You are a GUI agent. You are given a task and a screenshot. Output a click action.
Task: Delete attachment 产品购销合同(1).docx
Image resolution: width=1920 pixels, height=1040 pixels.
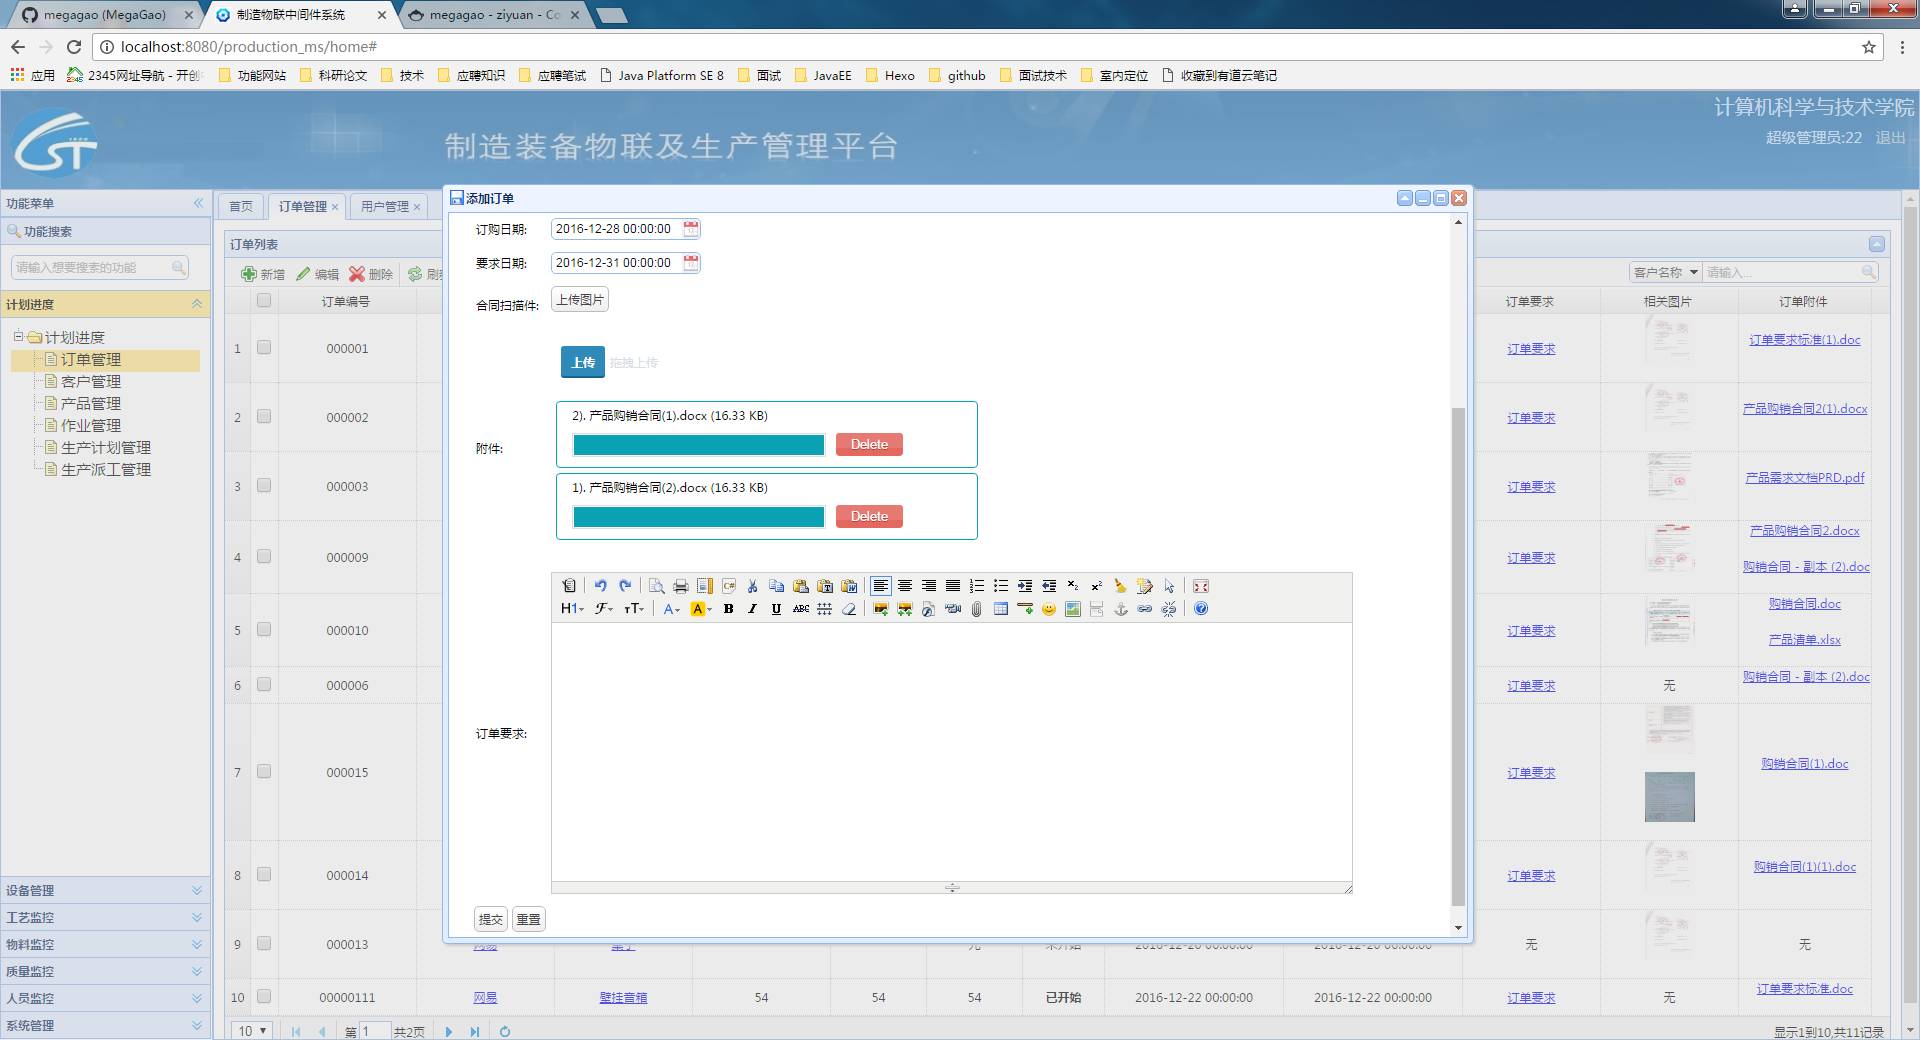[869, 444]
